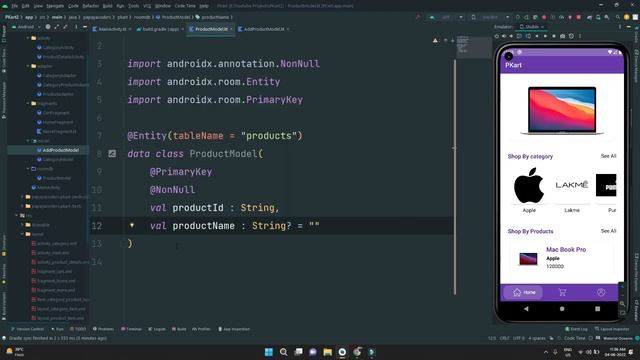Click See All next to Shop By category
Screen dimensions: 640x360
608,156
